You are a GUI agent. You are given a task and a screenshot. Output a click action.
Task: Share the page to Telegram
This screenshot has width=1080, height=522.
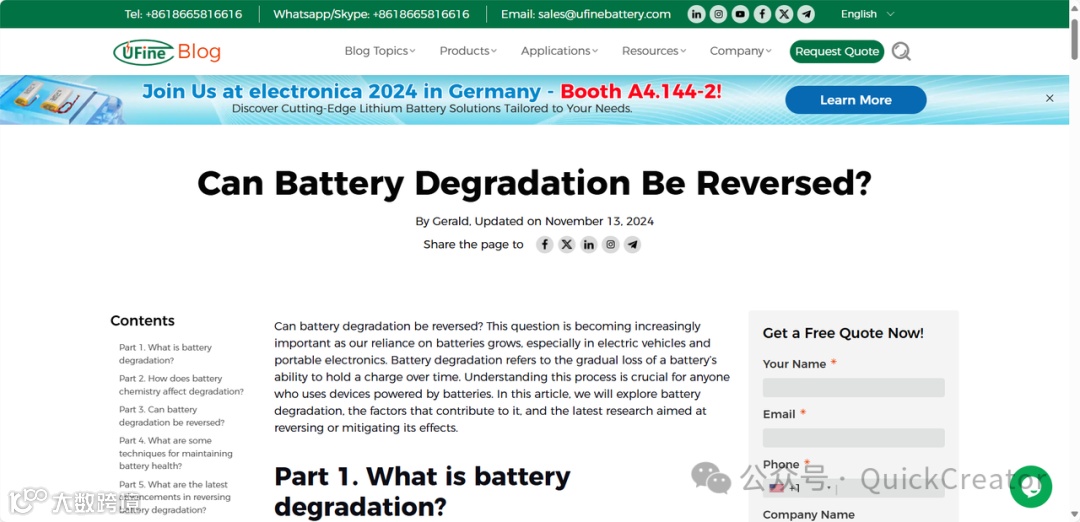pos(632,244)
